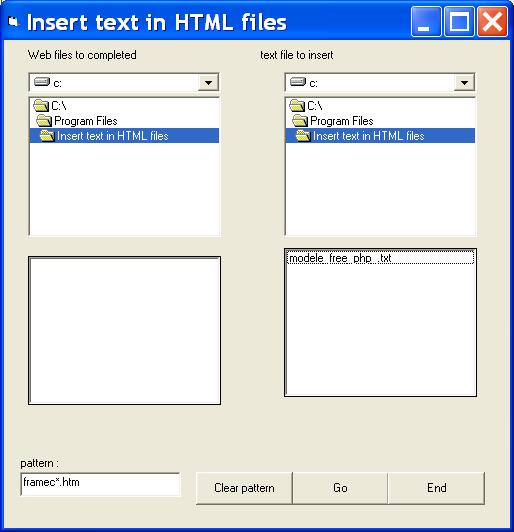Focus the pattern text field
The width and height of the screenshot is (514, 532).
[x=100, y=484]
